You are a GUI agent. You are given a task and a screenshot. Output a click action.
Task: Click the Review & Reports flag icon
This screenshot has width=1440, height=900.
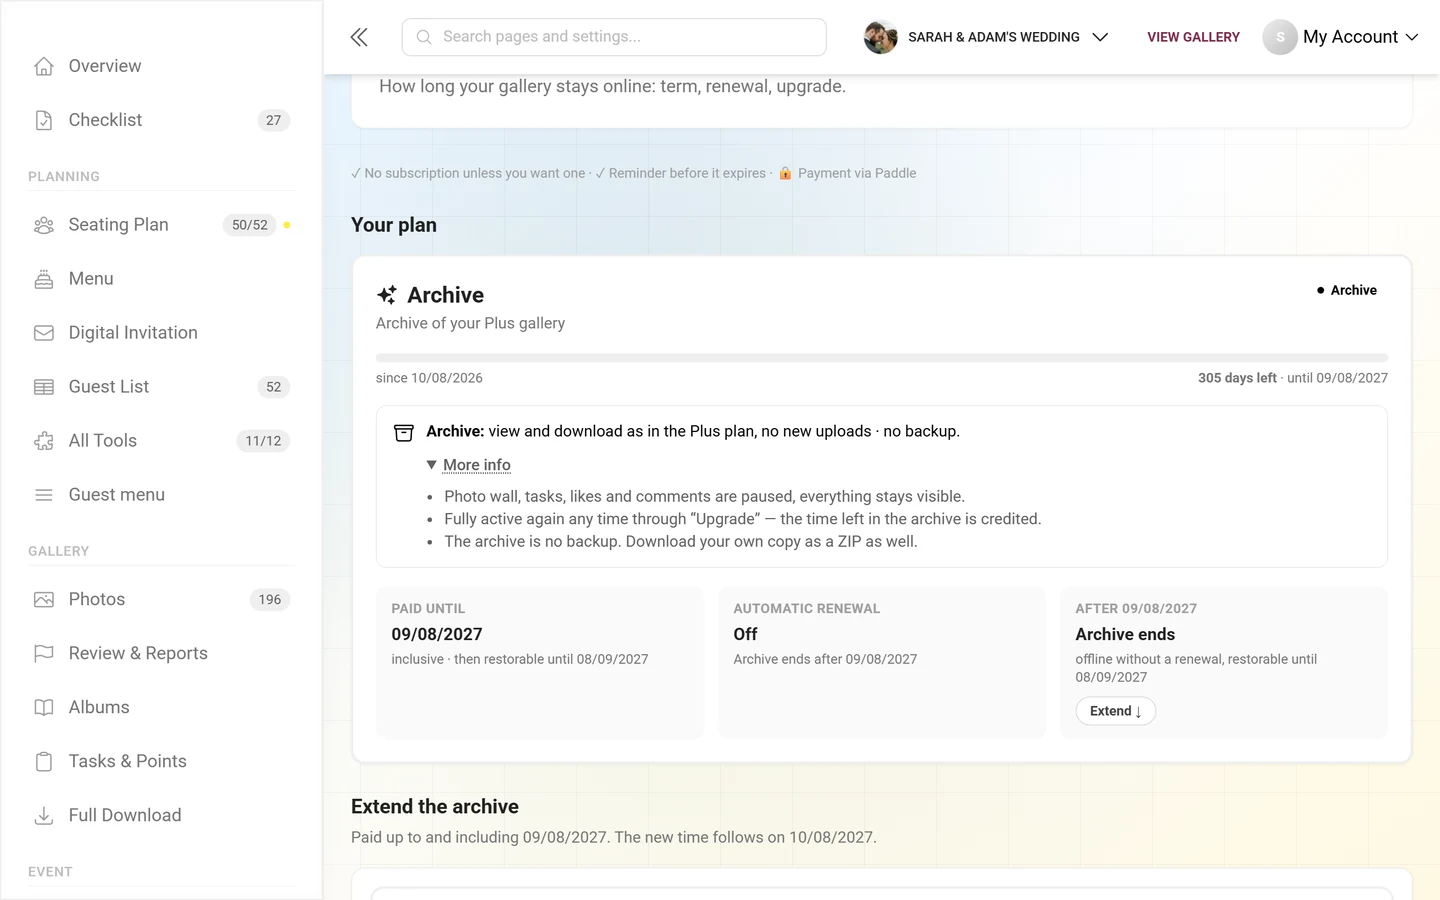click(44, 654)
